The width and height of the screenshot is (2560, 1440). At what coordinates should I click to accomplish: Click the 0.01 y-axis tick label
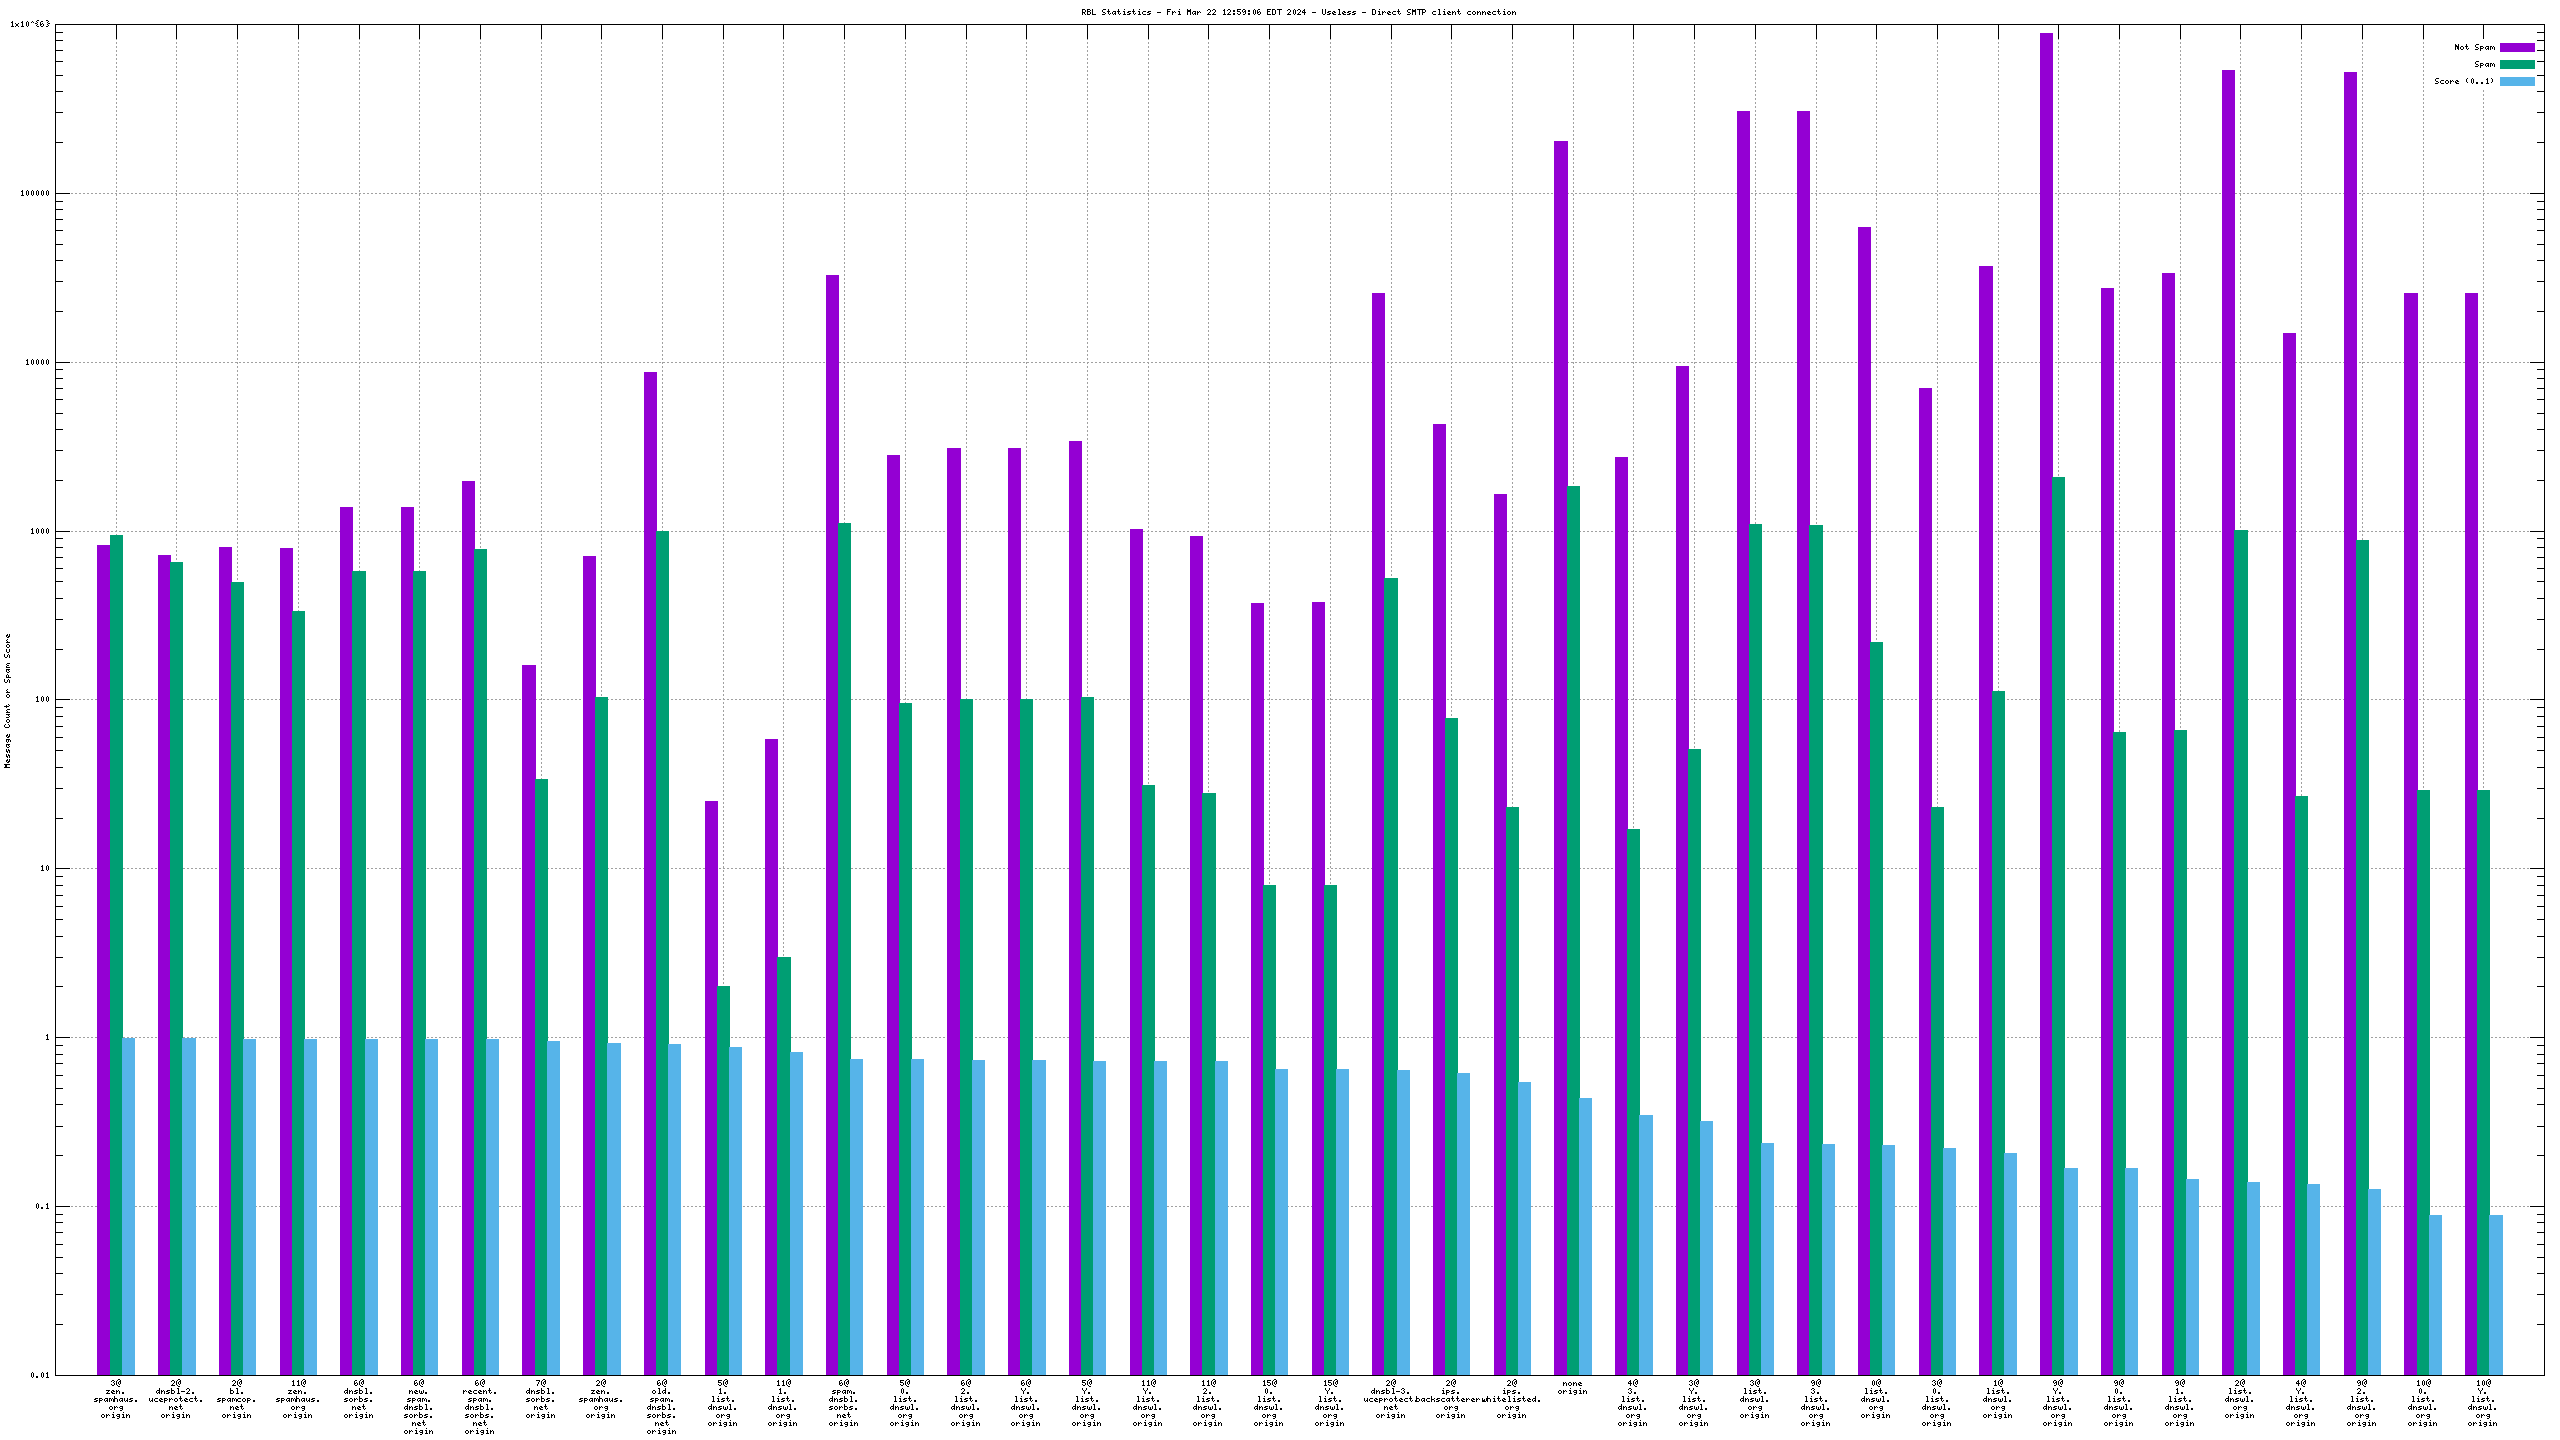click(39, 1375)
